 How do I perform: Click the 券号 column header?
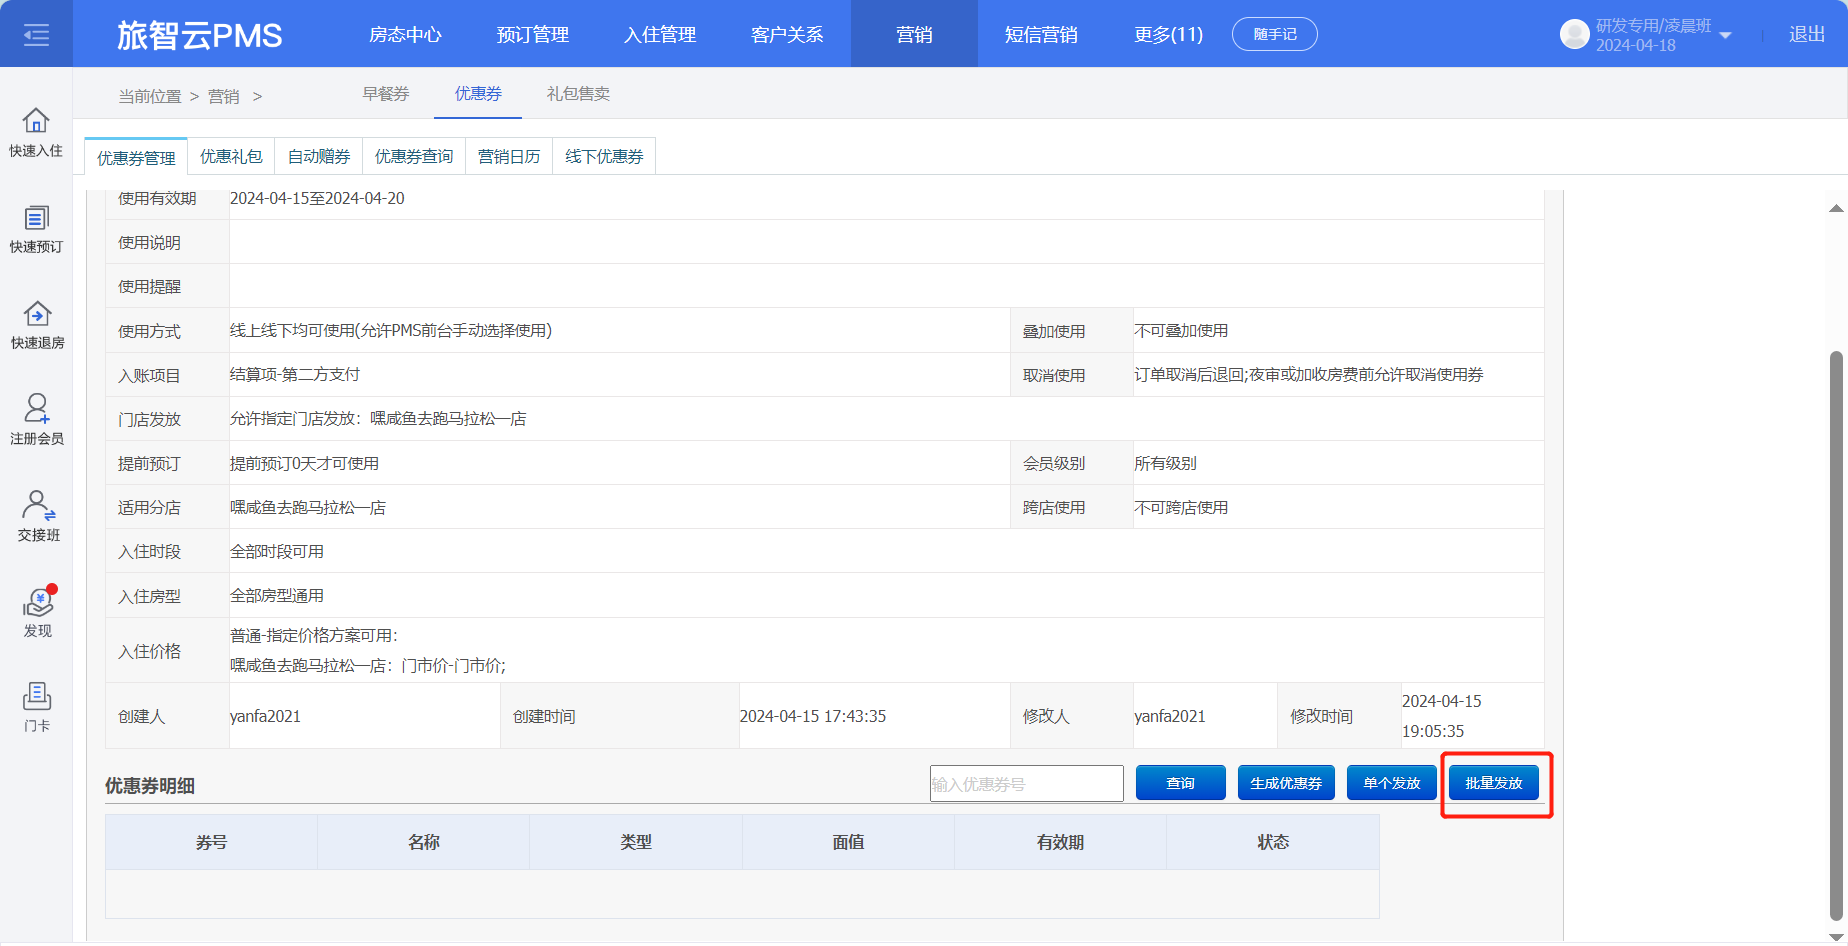[211, 842]
